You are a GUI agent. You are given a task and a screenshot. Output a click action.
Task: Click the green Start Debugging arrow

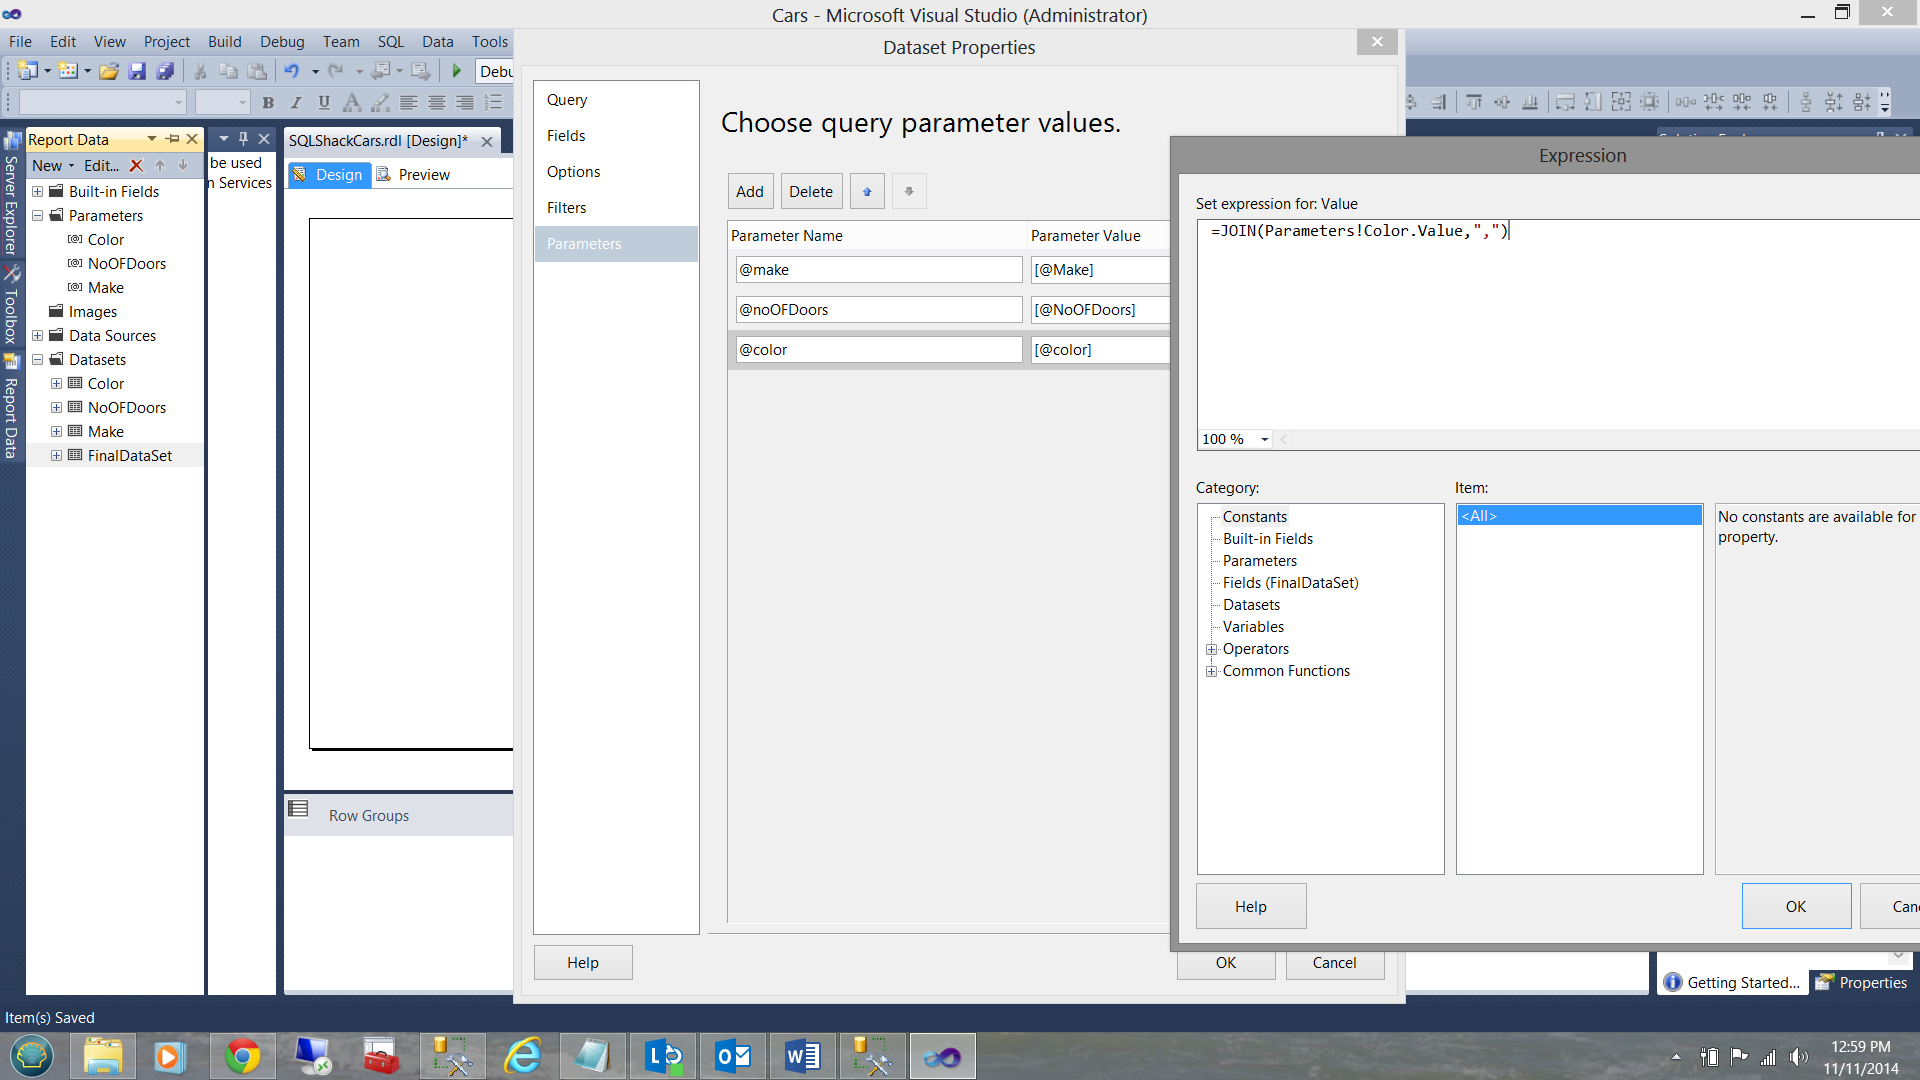tap(457, 71)
